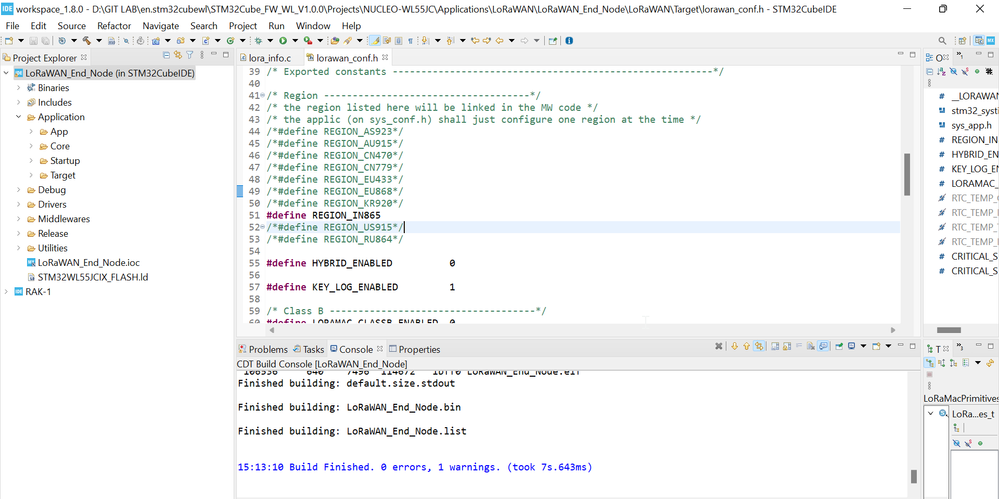999x499 pixels.
Task: Expand the Middlewares folder node
Action: pos(18,219)
